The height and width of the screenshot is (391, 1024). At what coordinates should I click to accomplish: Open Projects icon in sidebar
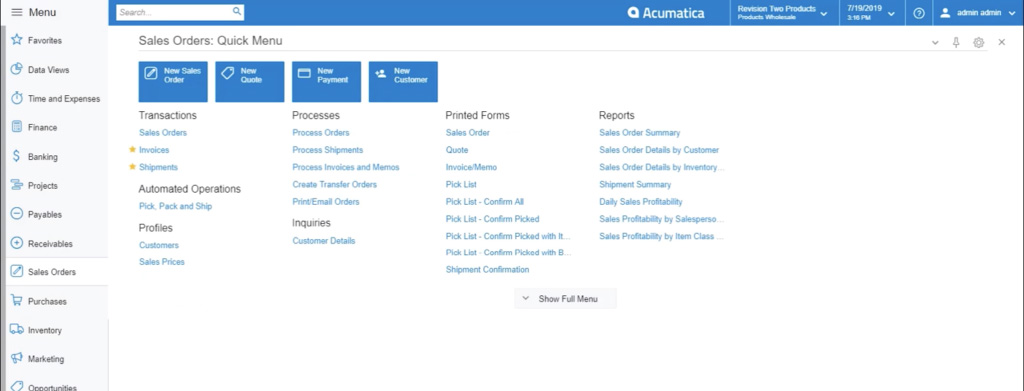click(17, 185)
